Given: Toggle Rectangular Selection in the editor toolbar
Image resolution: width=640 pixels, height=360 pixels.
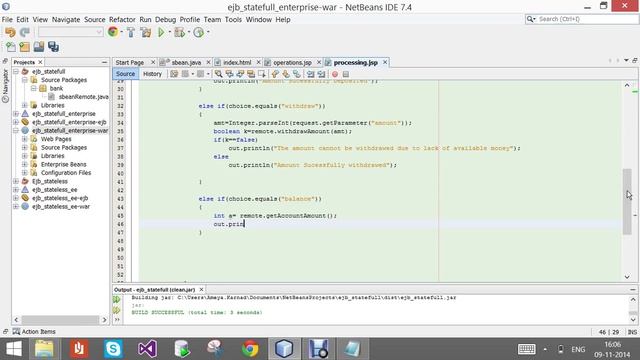Looking at the screenshot, I should click(262, 74).
